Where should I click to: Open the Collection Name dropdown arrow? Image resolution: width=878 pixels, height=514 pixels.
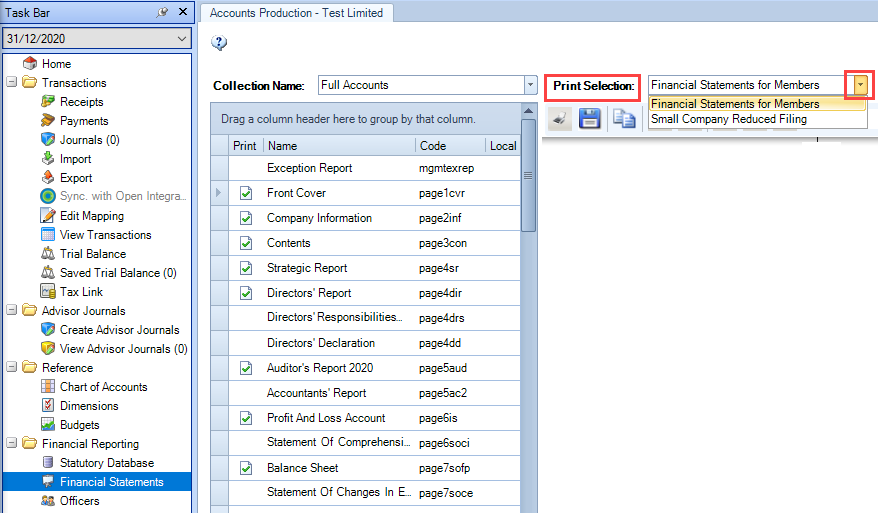pos(531,85)
